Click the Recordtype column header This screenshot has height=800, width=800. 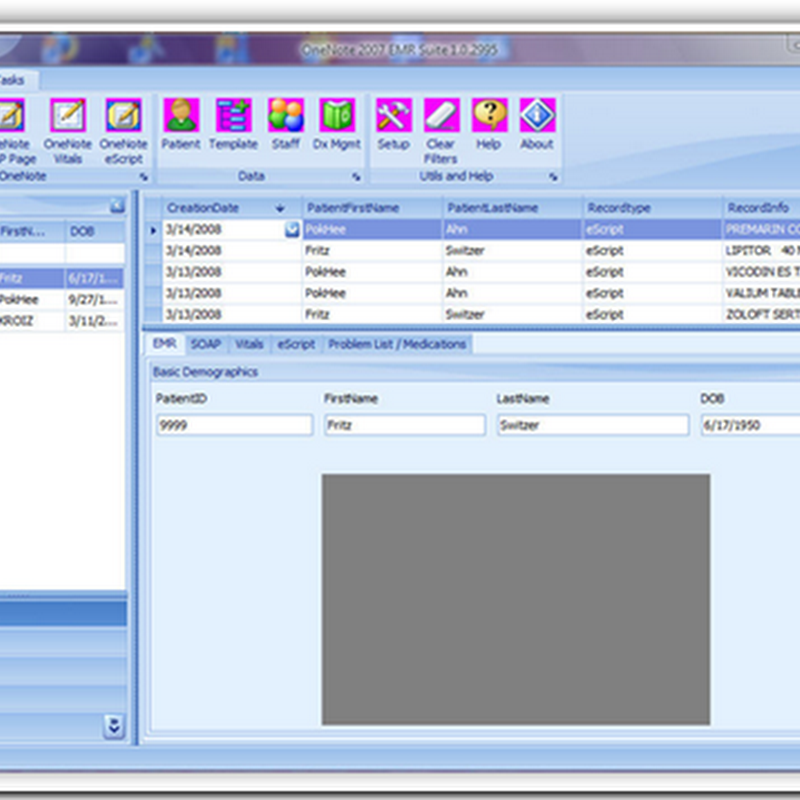[x=652, y=208]
